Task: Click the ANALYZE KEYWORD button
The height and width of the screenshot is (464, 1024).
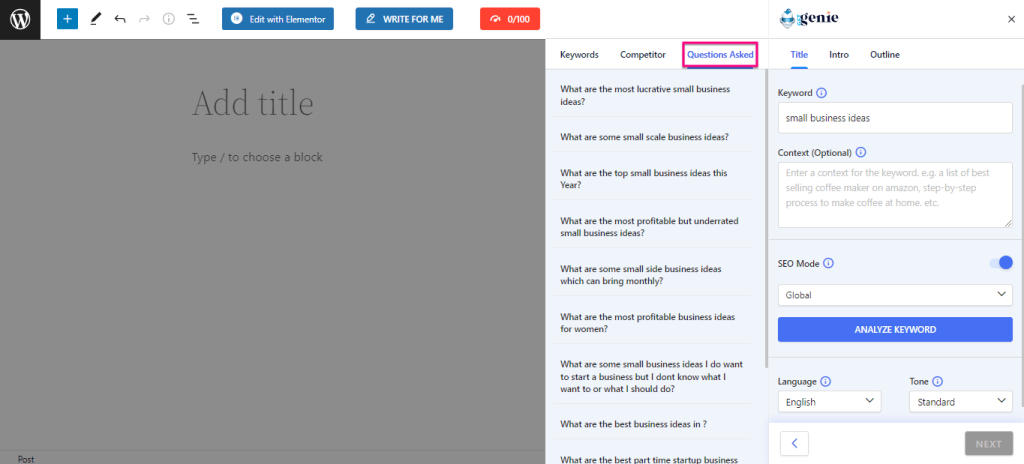Action: pos(895,329)
